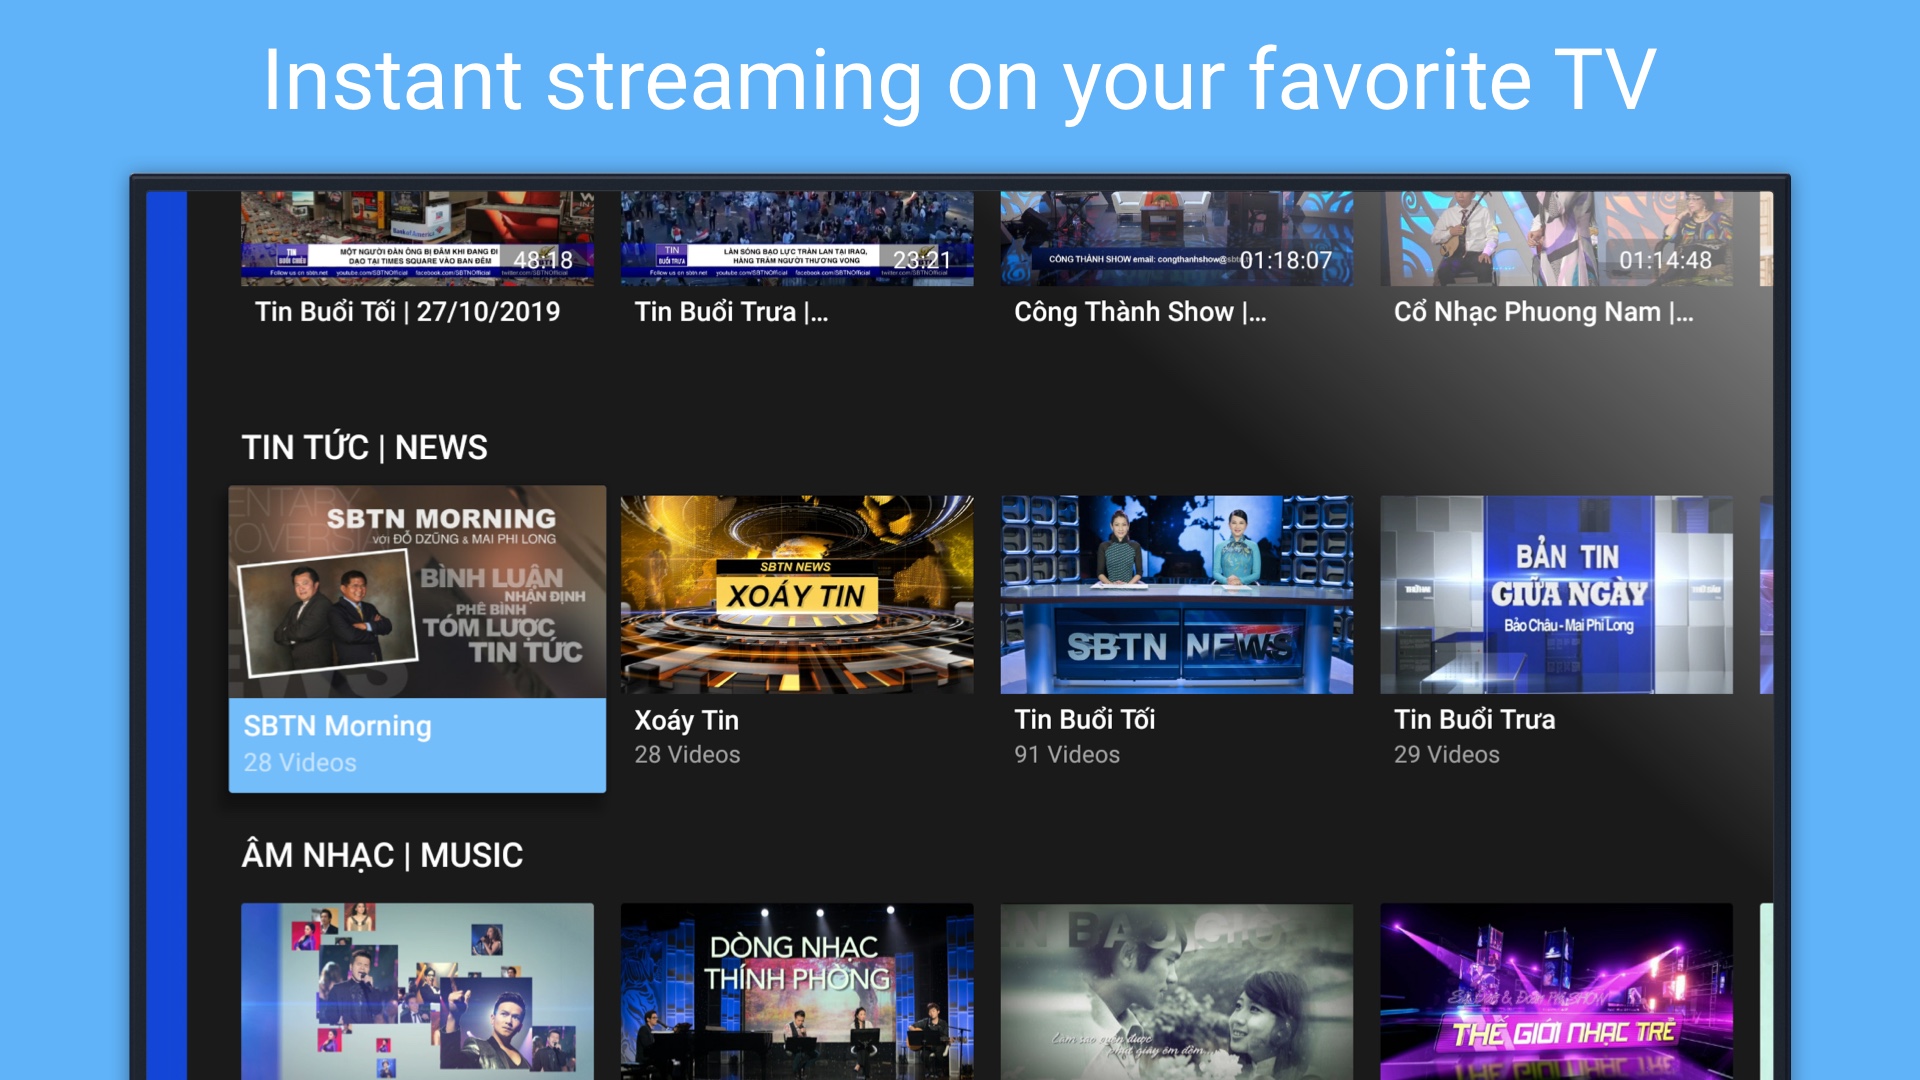Open Bản Tin Giữa Ngày playlist thumbnail
Screen dimensions: 1920x1080
point(1556,594)
